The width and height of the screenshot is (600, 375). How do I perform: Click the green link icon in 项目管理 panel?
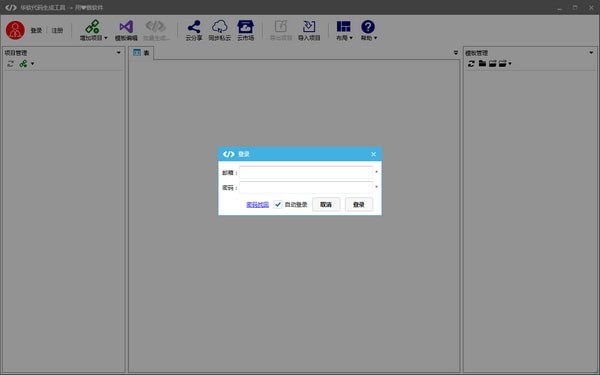[x=23, y=64]
